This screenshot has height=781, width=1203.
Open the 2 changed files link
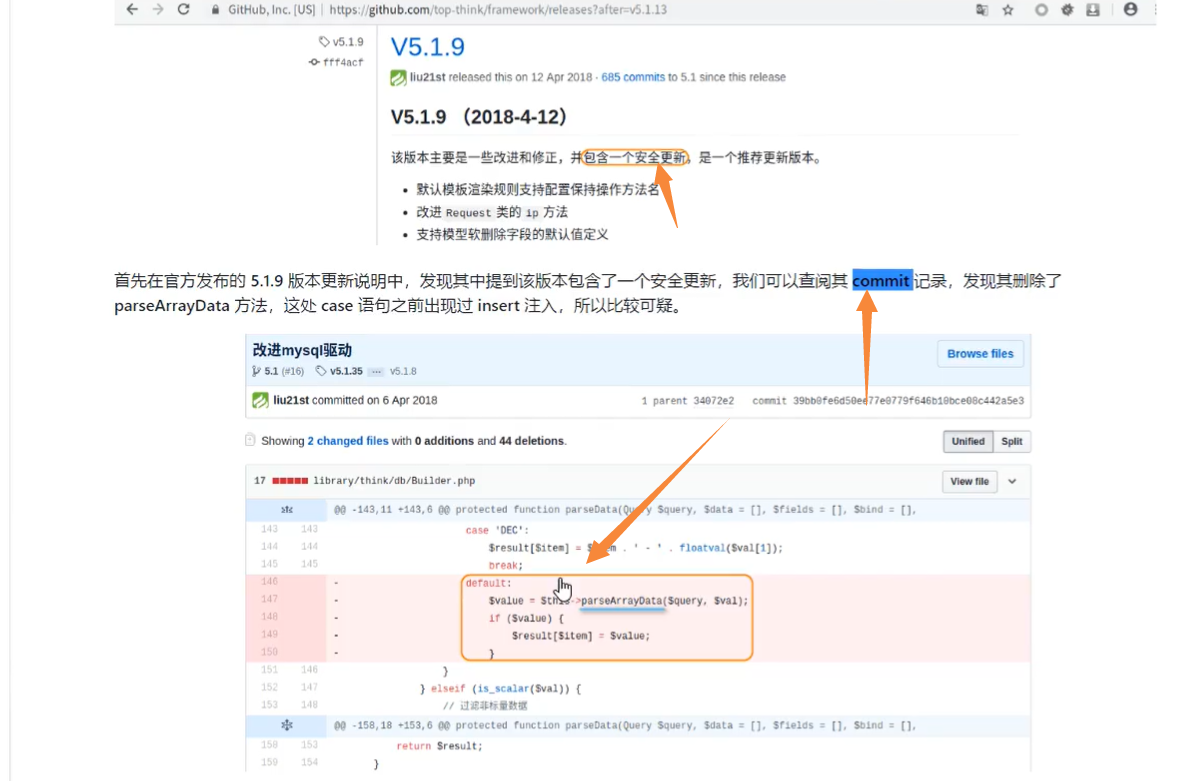click(348, 441)
